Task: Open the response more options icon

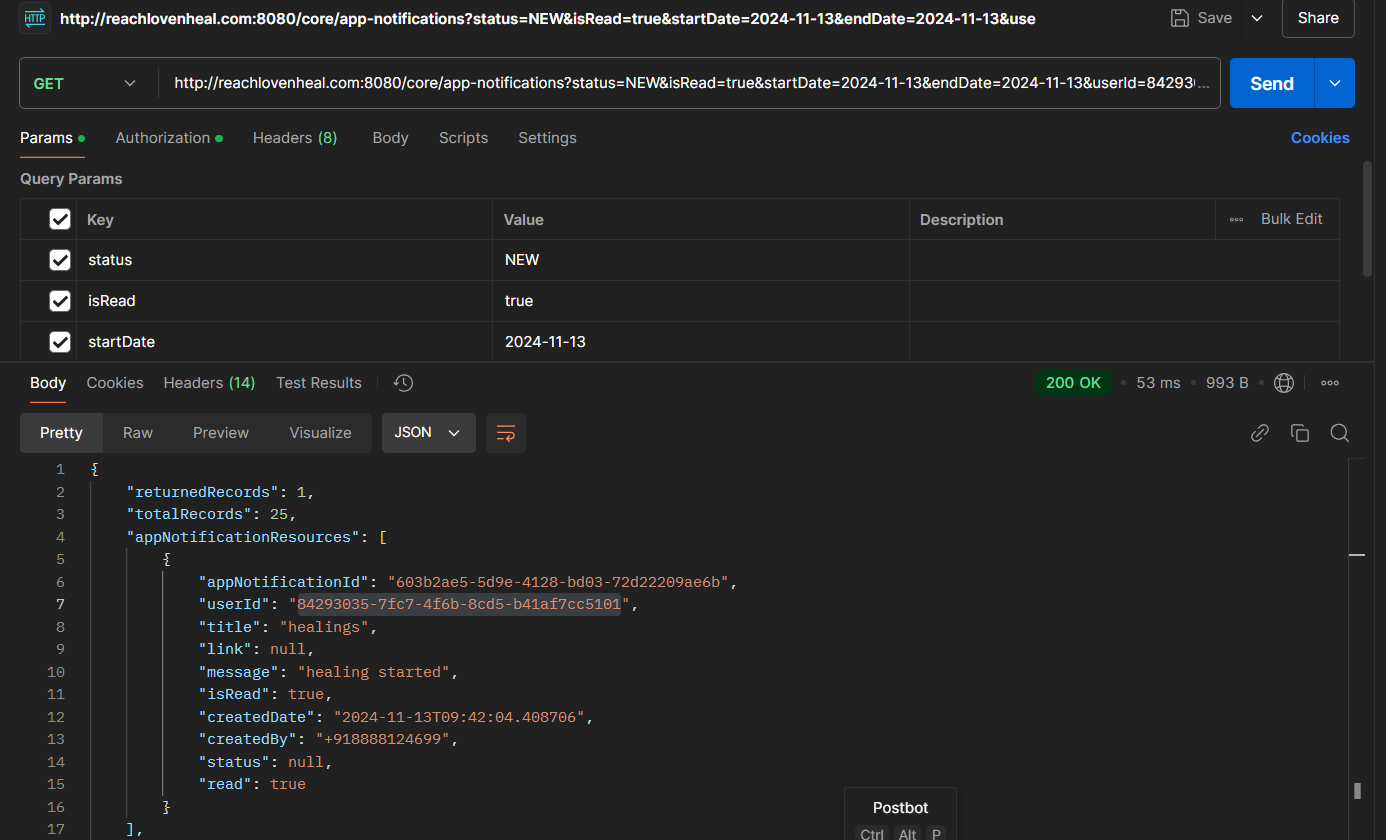Action: (1330, 383)
